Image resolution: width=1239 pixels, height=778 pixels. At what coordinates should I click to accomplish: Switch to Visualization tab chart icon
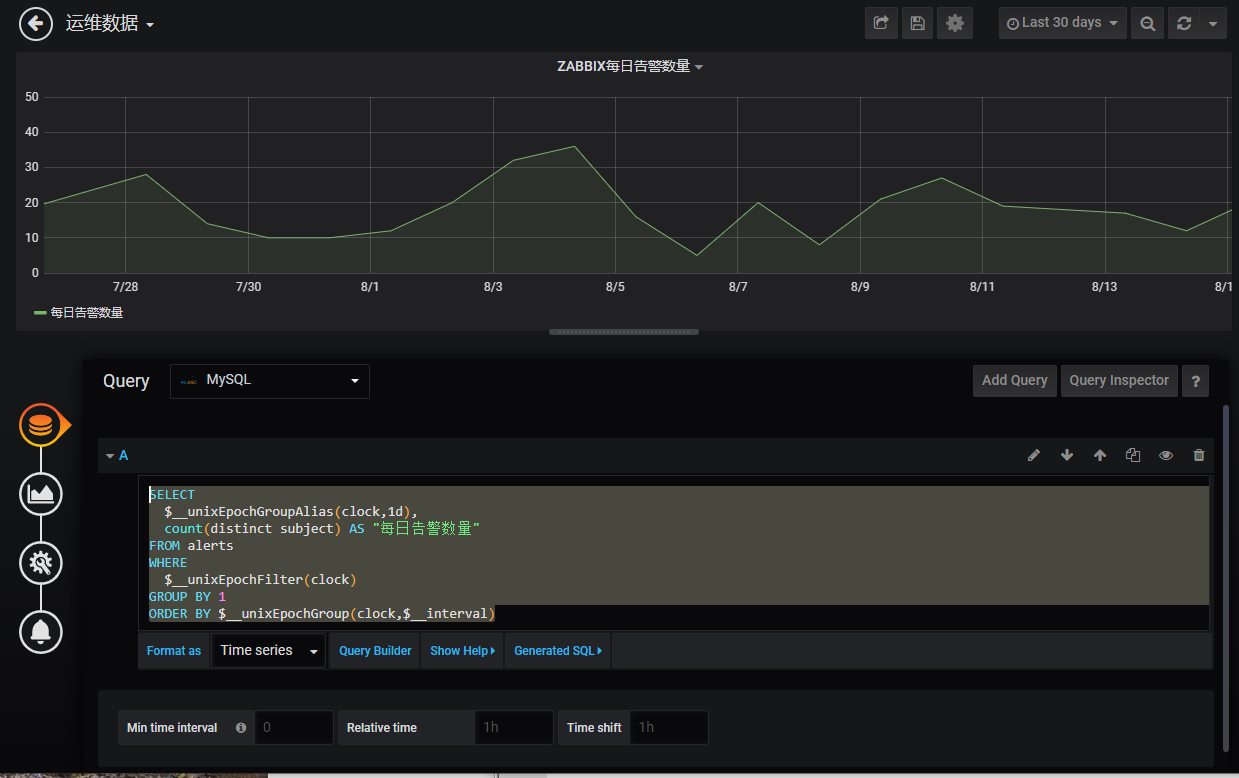(x=41, y=493)
